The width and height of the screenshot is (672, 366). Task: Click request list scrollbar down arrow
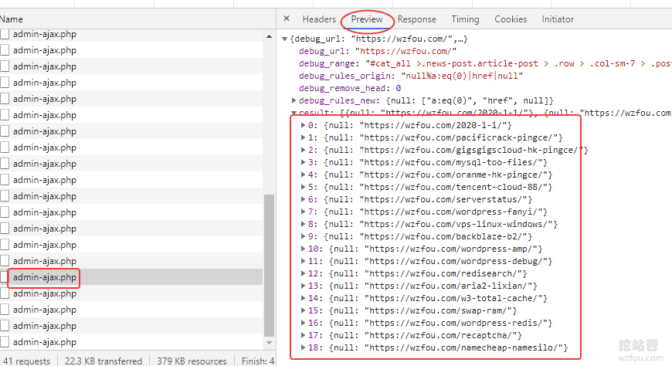(x=269, y=342)
